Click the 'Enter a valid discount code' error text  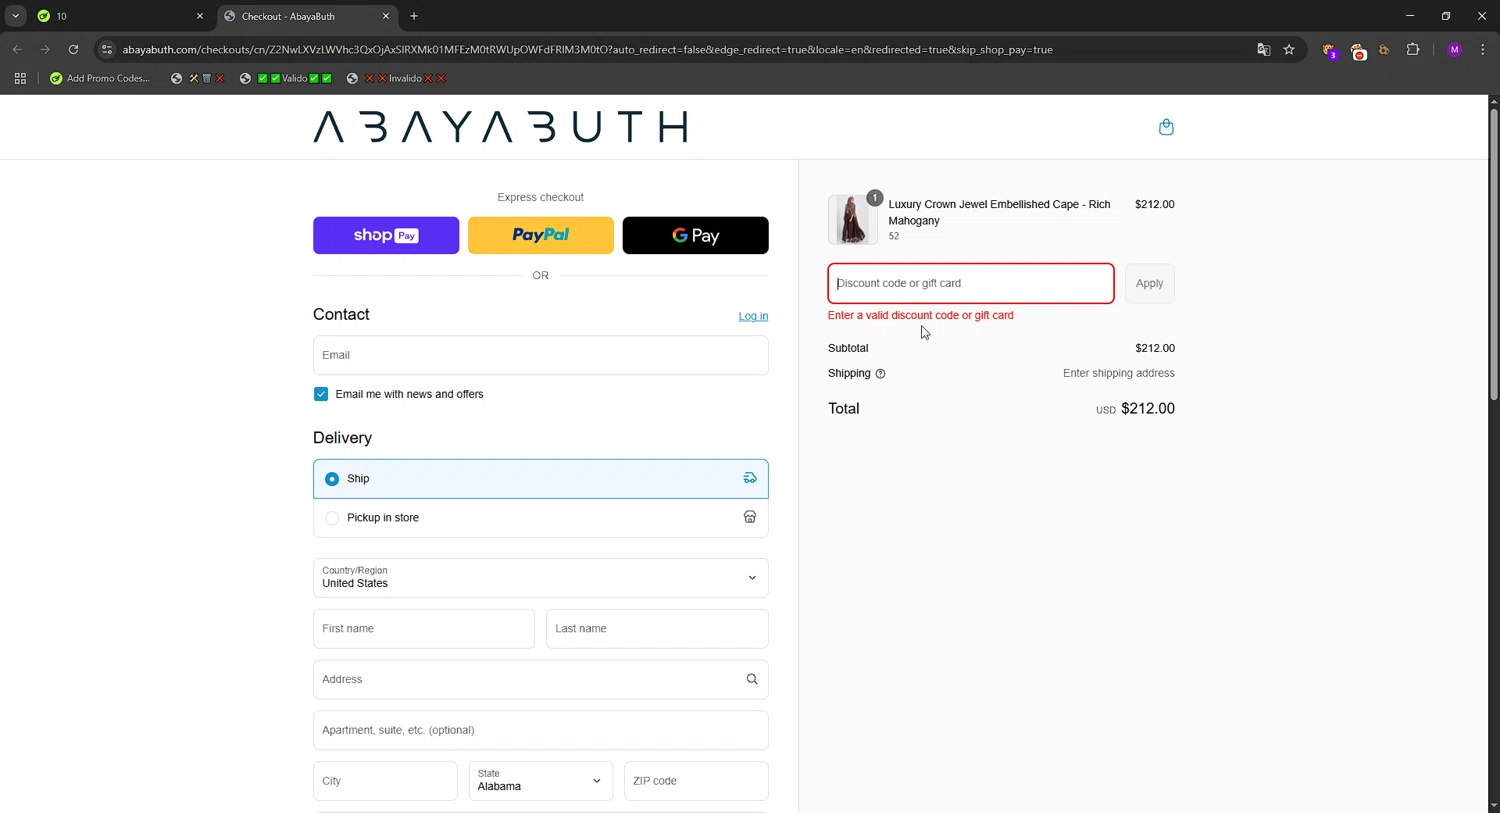pos(920,315)
